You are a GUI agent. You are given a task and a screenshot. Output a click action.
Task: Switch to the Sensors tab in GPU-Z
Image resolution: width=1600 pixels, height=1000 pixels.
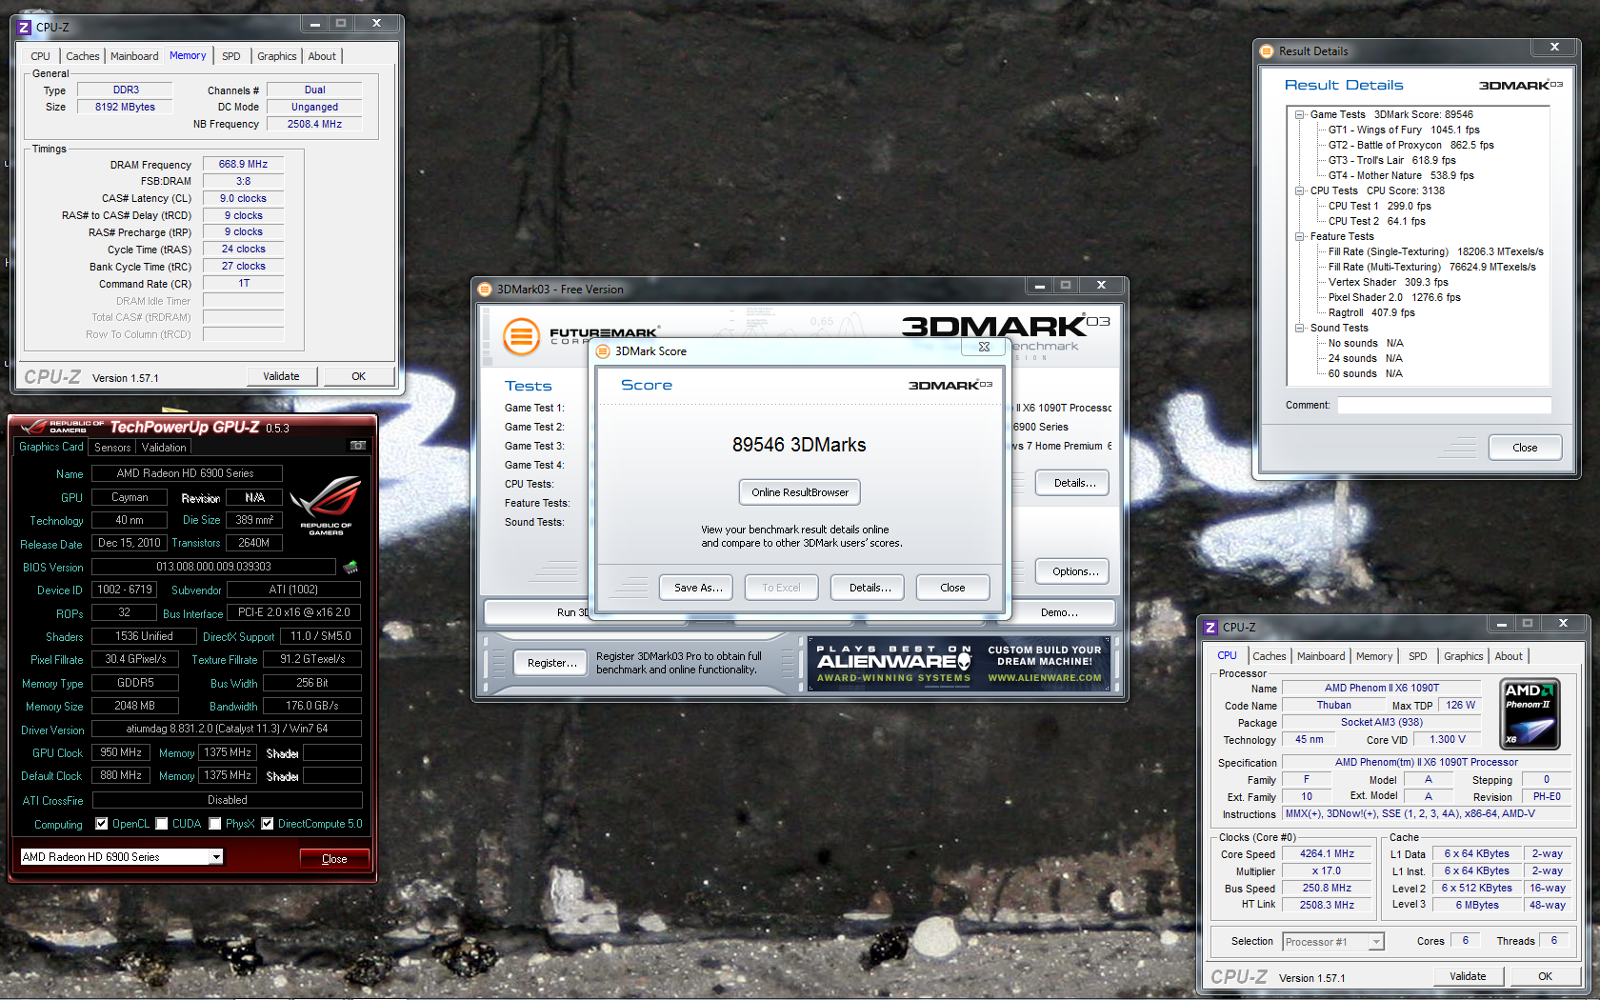click(x=112, y=448)
